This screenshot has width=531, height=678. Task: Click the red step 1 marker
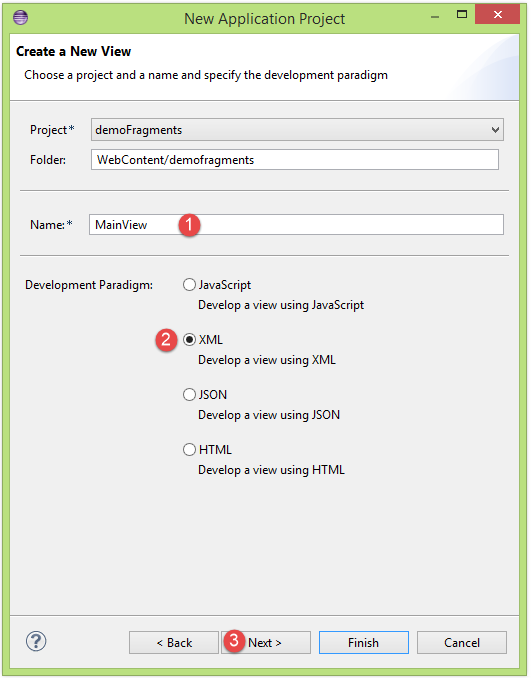[189, 225]
